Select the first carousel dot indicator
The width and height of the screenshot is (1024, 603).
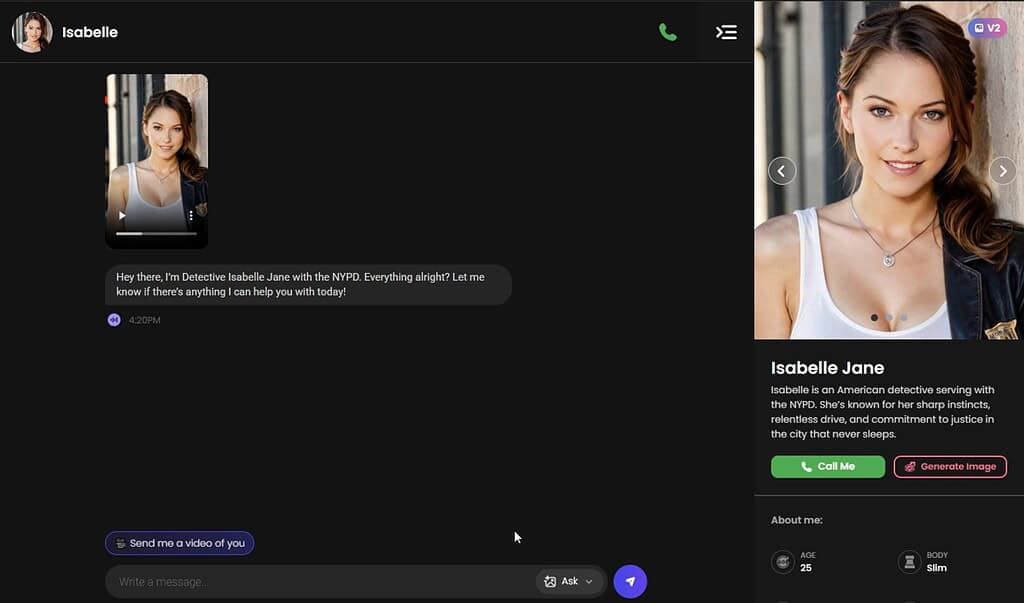[874, 318]
